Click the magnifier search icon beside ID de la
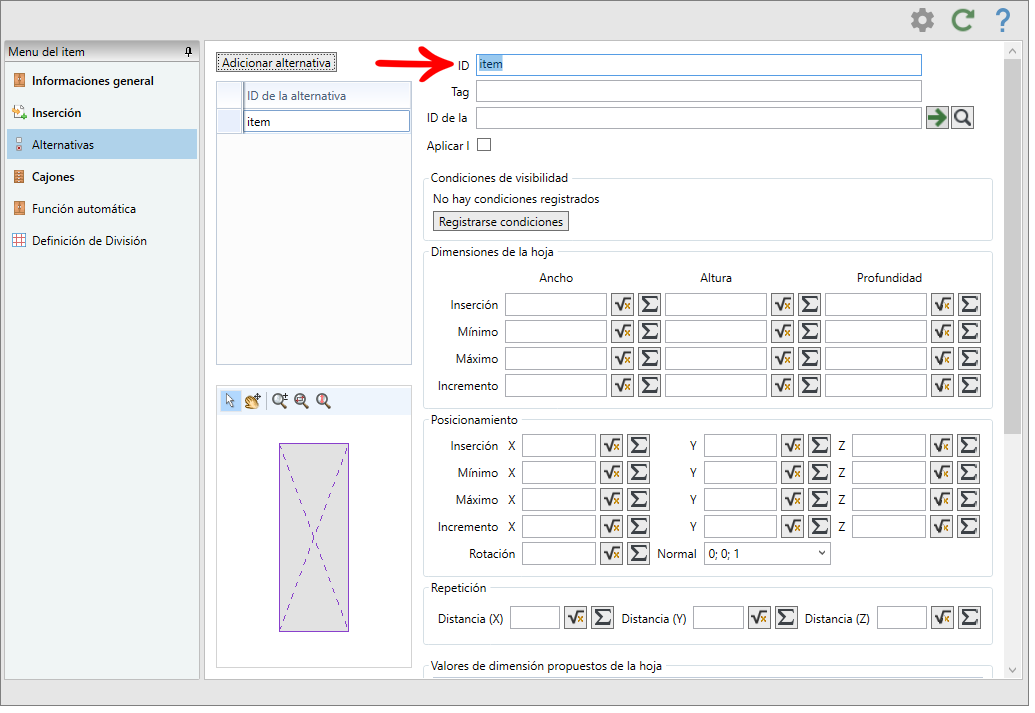 pyautogui.click(x=962, y=118)
